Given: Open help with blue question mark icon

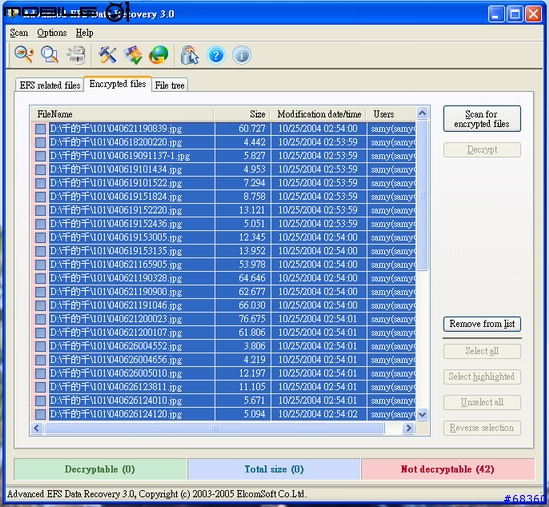Looking at the screenshot, I should (216, 55).
